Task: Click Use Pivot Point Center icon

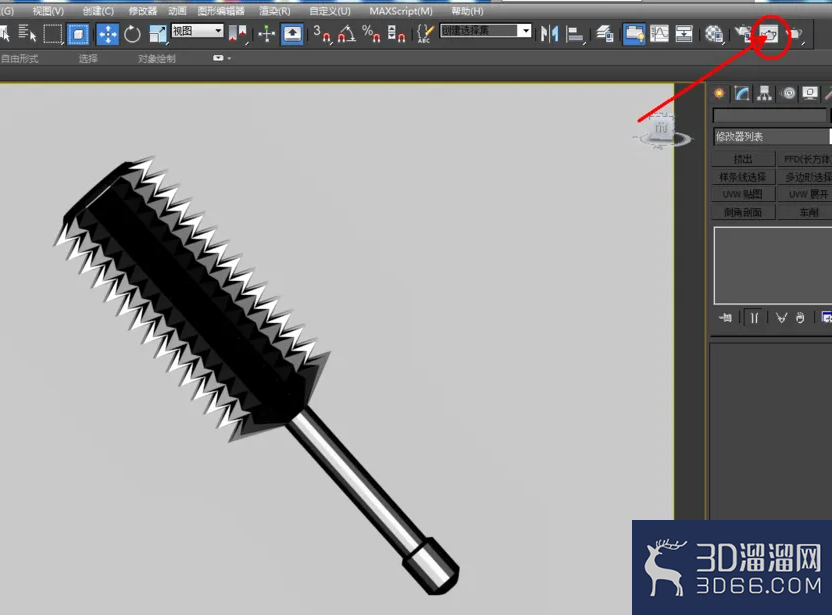Action: (x=238, y=34)
